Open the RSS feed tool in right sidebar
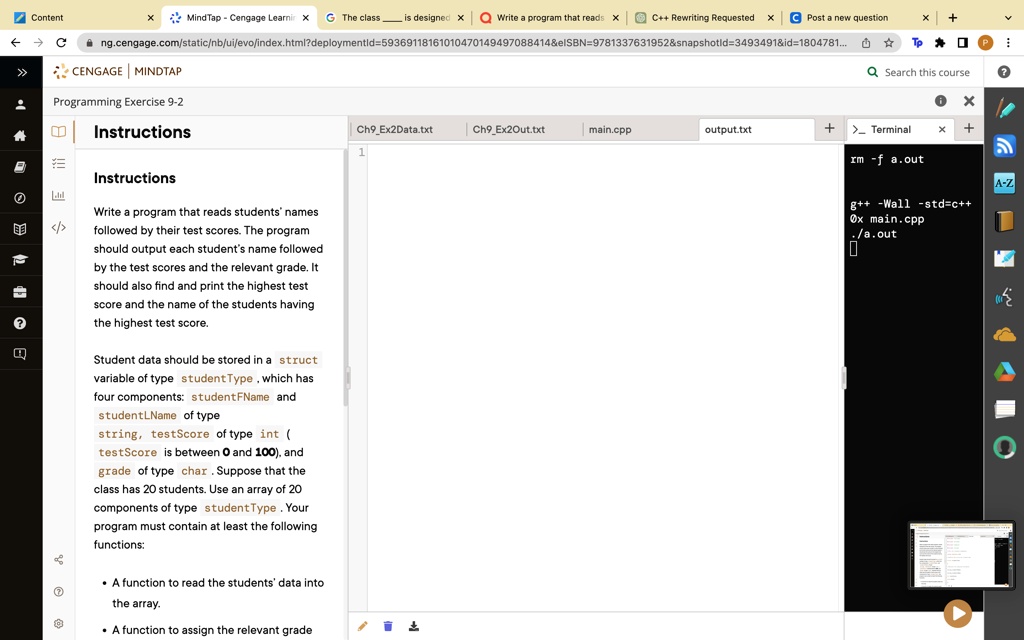This screenshot has width=1024, height=640. pyautogui.click(x=1005, y=145)
